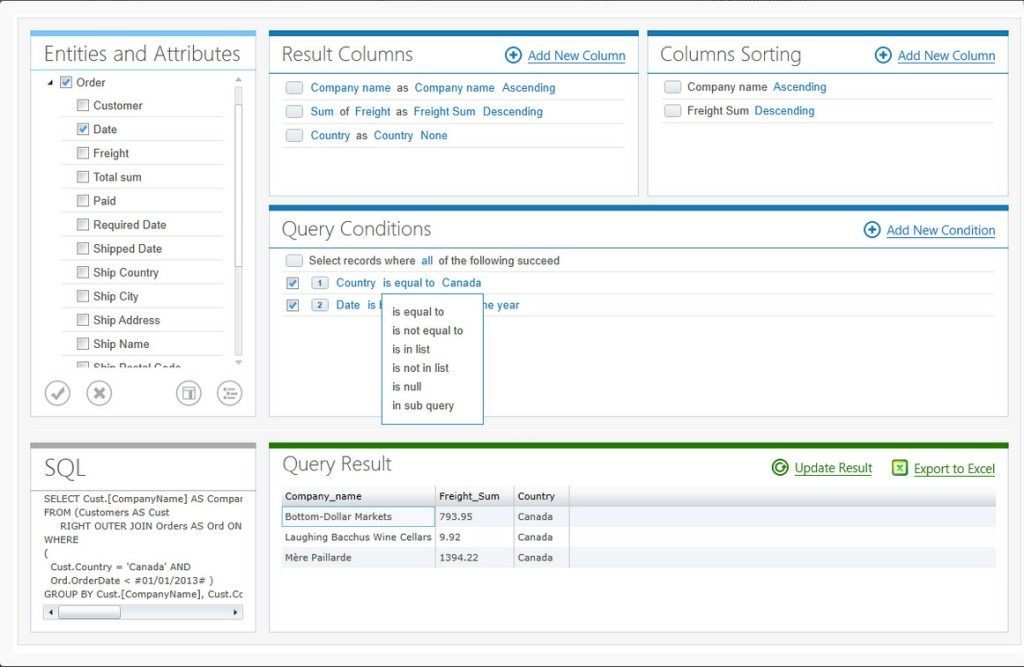Click the Update Result refresh icon

click(780, 468)
